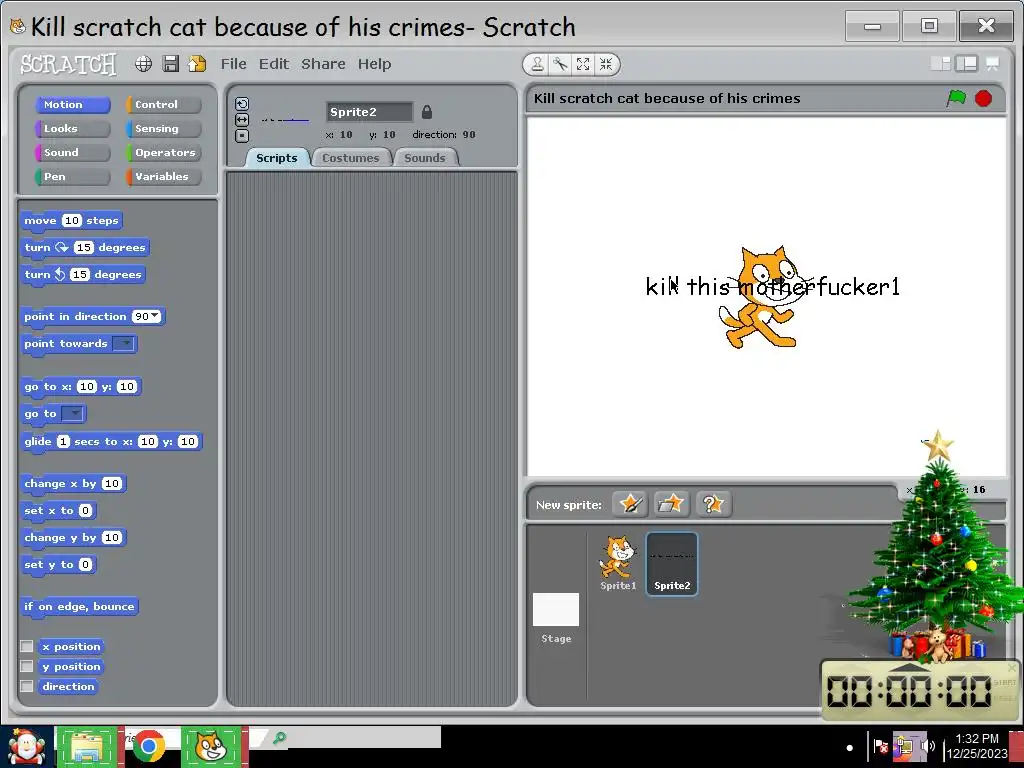Image resolution: width=1024 pixels, height=768 pixels.
Task: Click the if on edge, bounce block
Action: [x=80, y=607]
